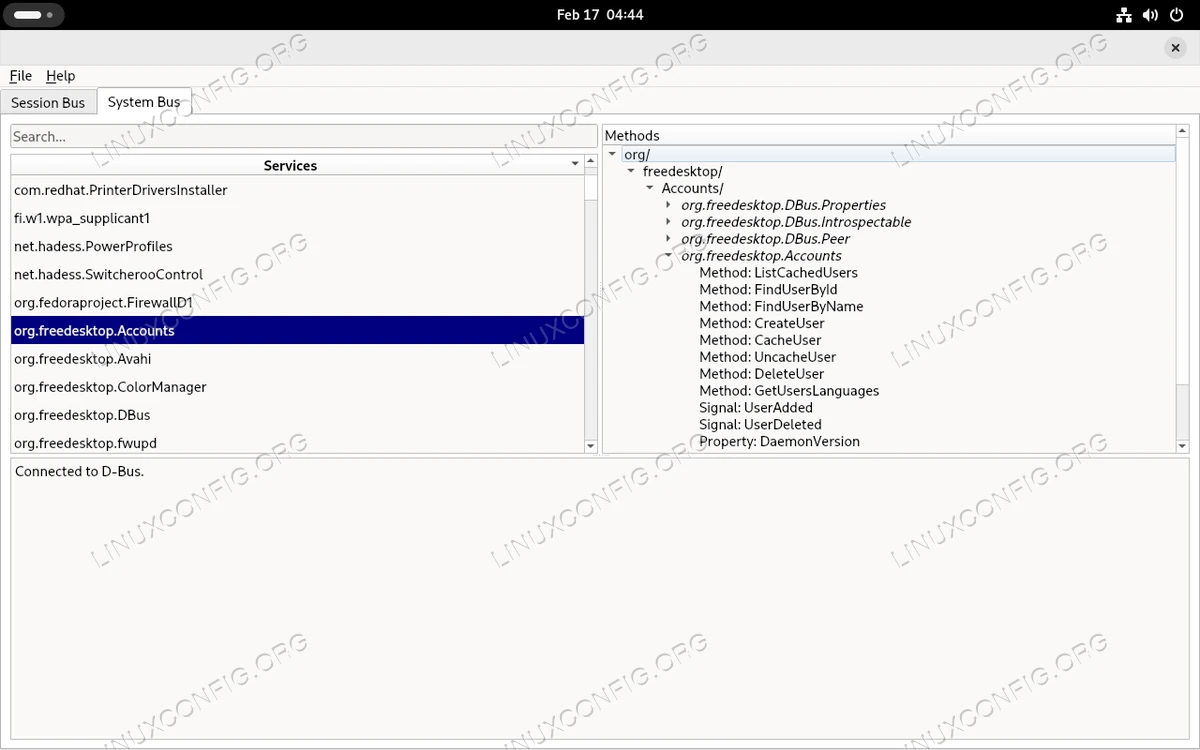This screenshot has height=750, width=1200.
Task: Open the File menu
Action: [x=21, y=76]
